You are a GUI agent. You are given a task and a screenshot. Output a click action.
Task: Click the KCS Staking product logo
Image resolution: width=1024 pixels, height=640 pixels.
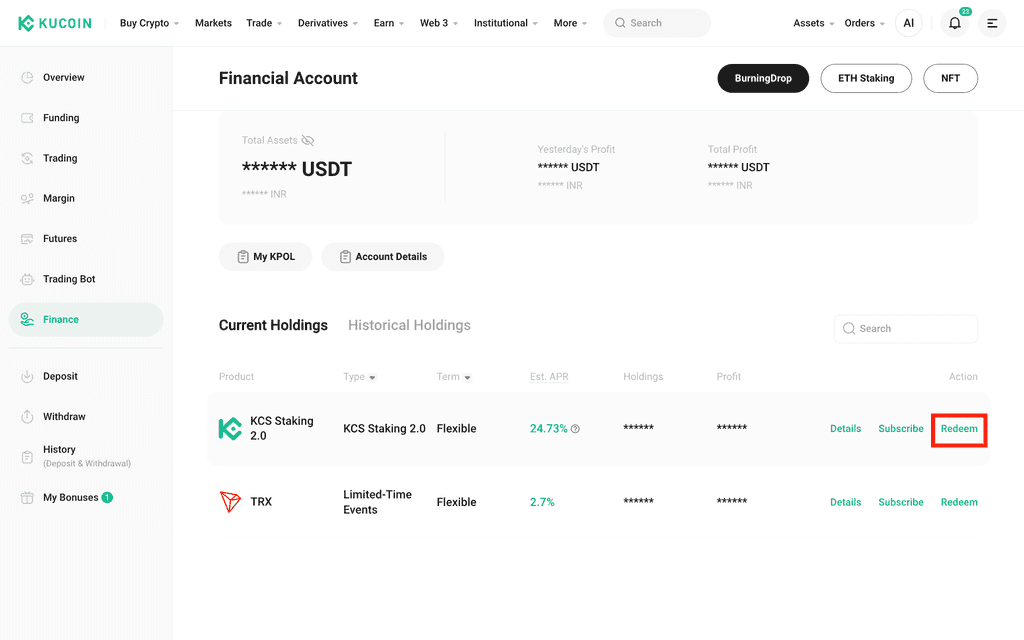230,428
